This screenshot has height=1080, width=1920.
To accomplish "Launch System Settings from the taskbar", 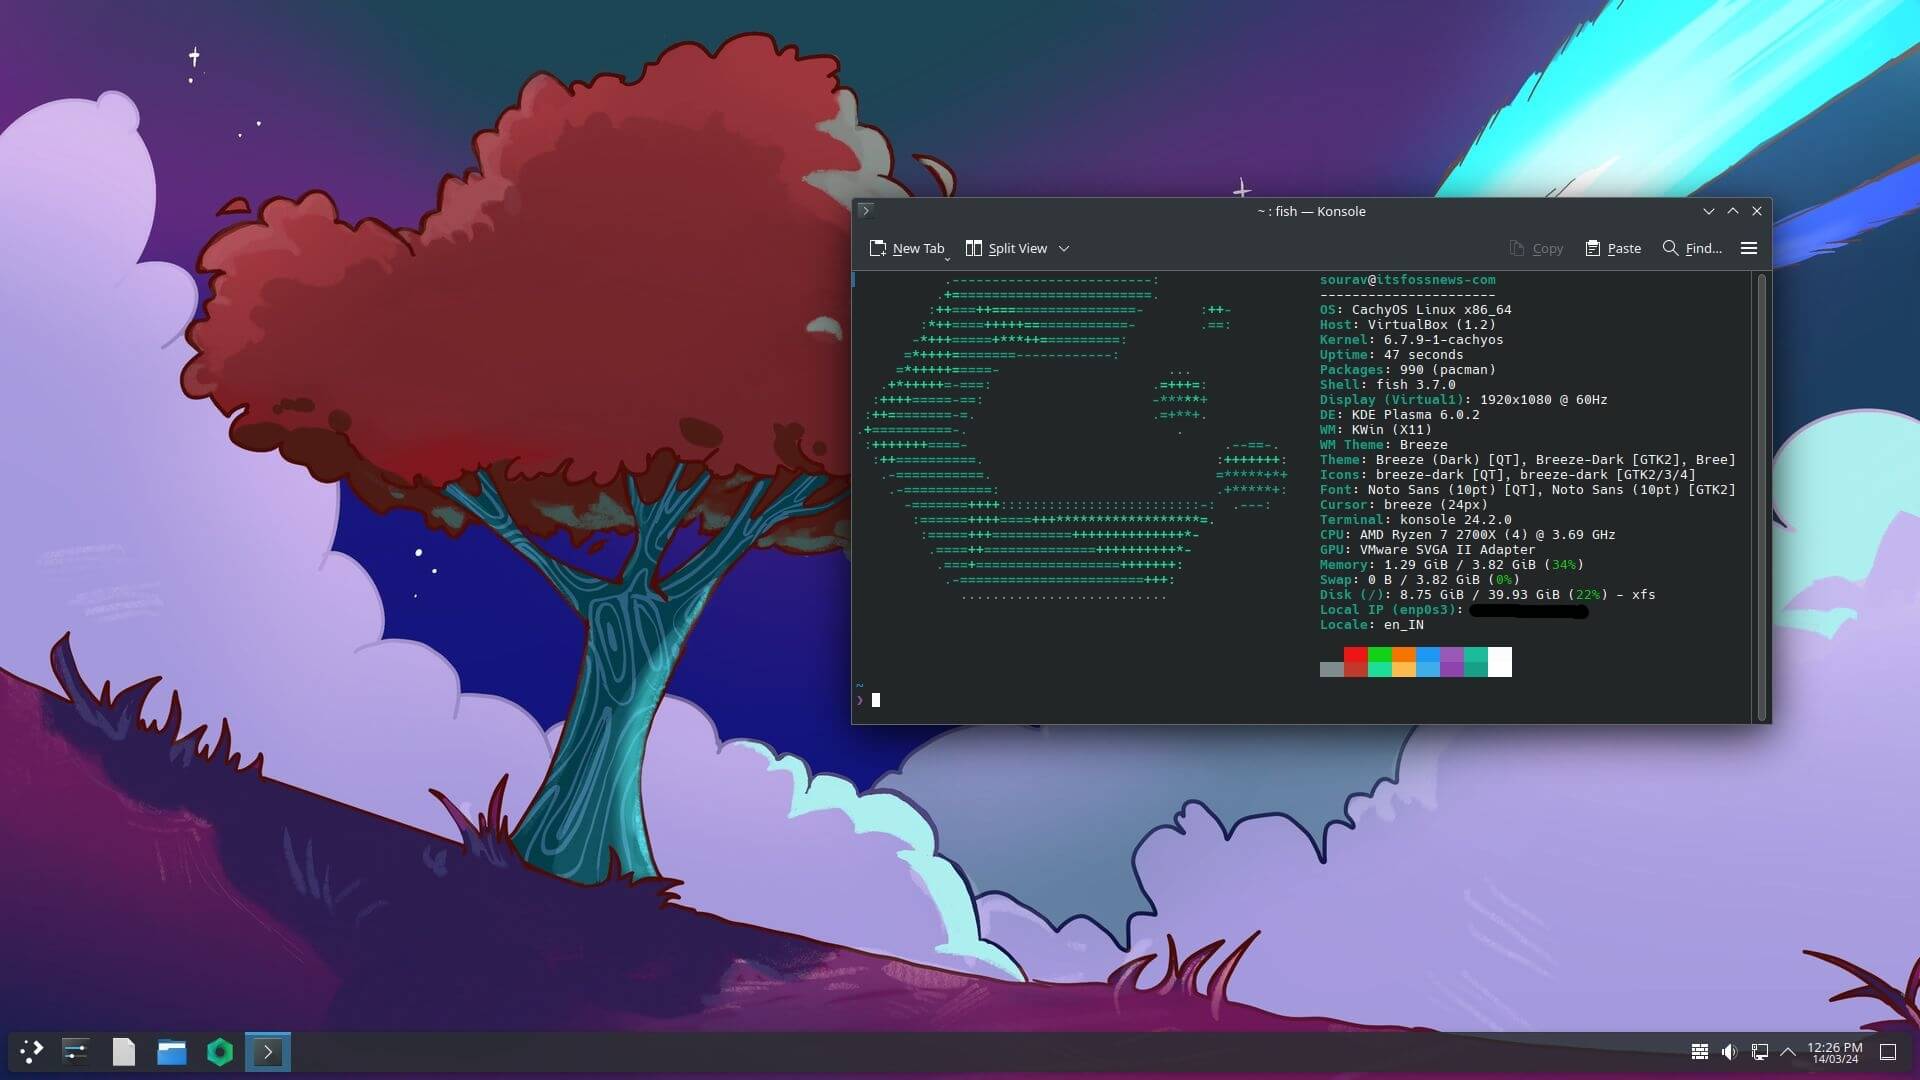I will (76, 1051).
